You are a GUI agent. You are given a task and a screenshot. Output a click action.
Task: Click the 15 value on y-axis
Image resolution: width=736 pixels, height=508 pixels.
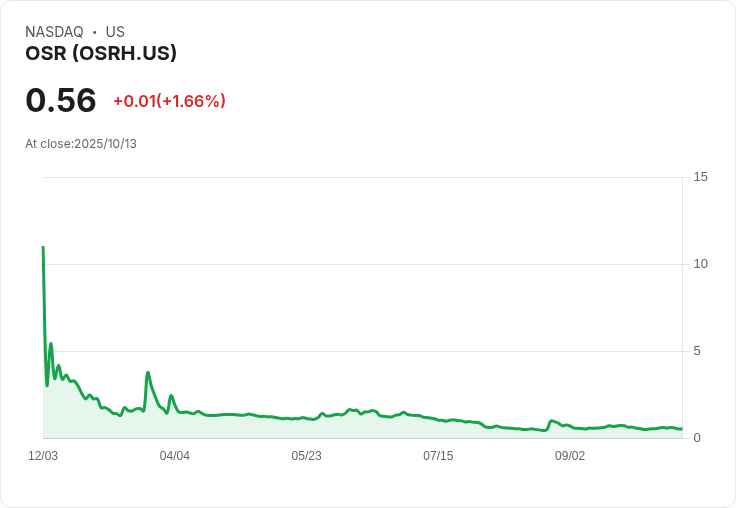point(700,177)
